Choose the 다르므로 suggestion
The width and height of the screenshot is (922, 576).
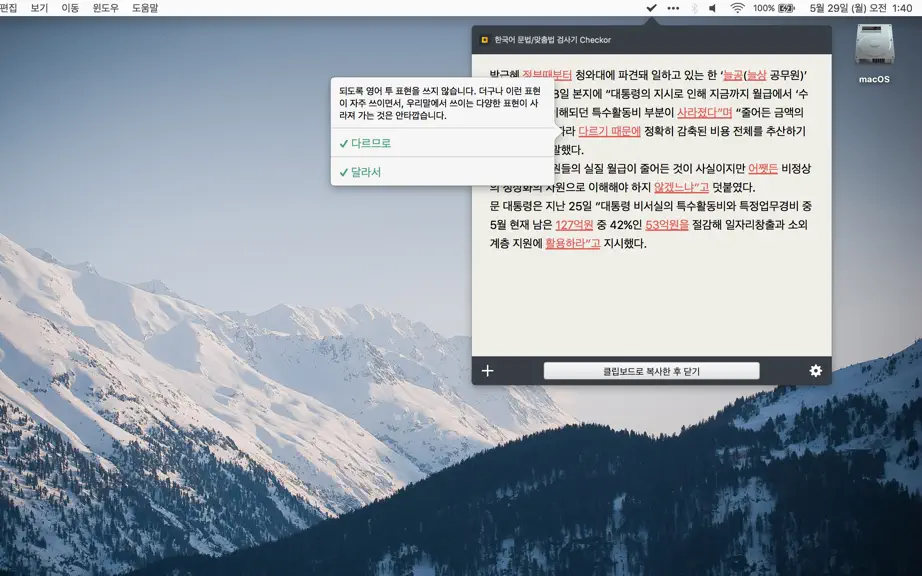(442, 143)
